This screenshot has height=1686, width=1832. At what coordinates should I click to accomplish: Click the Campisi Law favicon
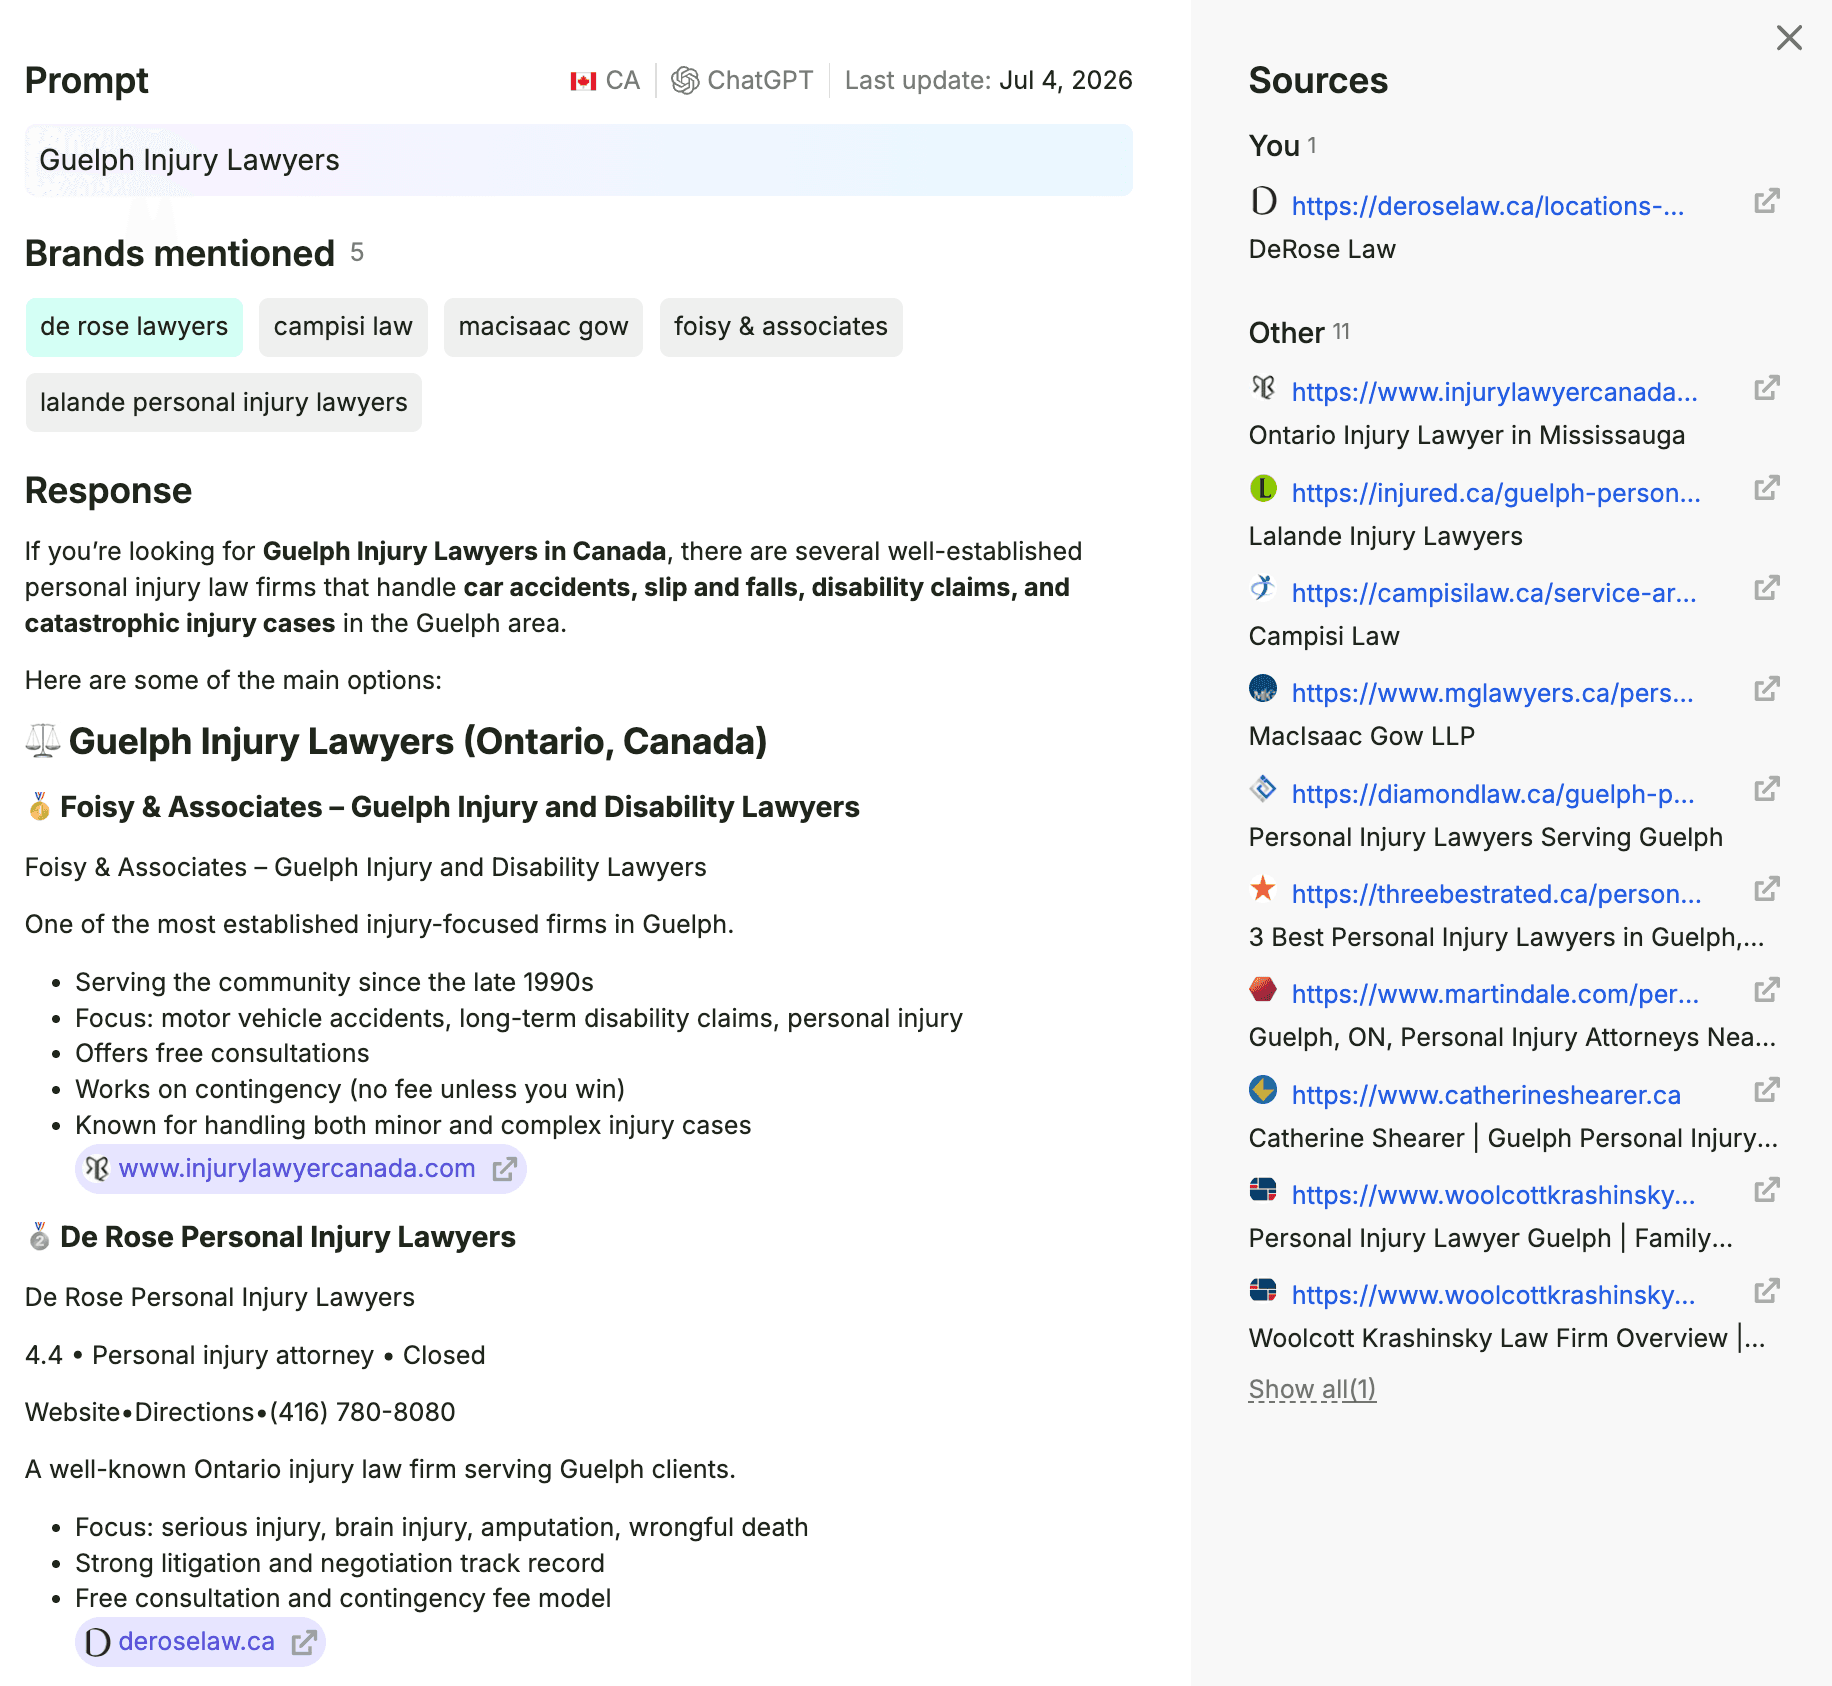coord(1264,588)
